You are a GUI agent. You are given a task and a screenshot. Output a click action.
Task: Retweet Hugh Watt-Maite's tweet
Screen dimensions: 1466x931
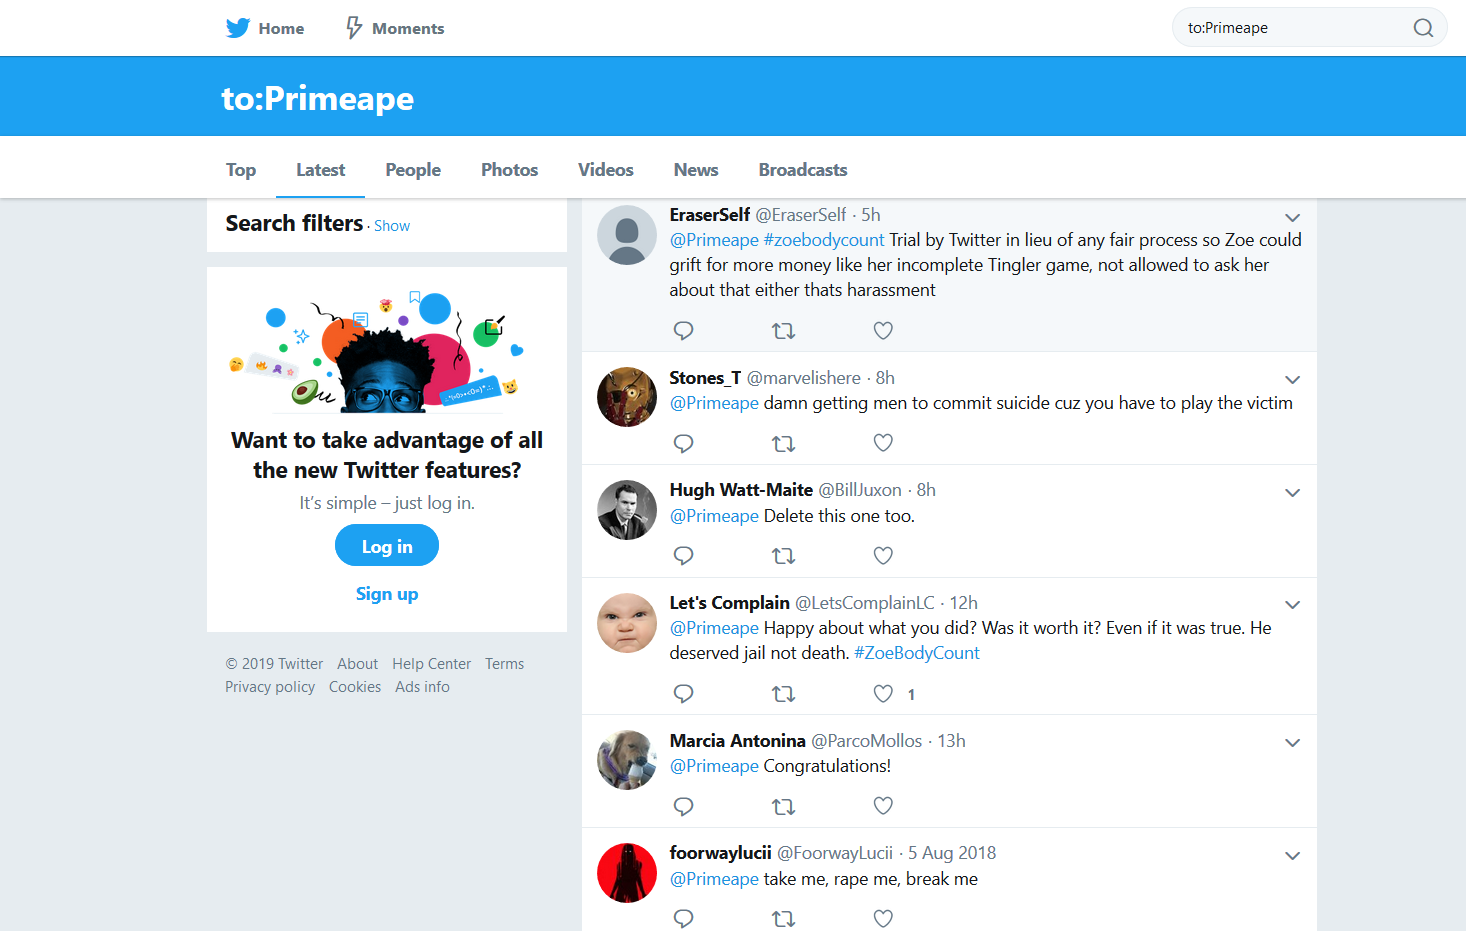pyautogui.click(x=784, y=556)
